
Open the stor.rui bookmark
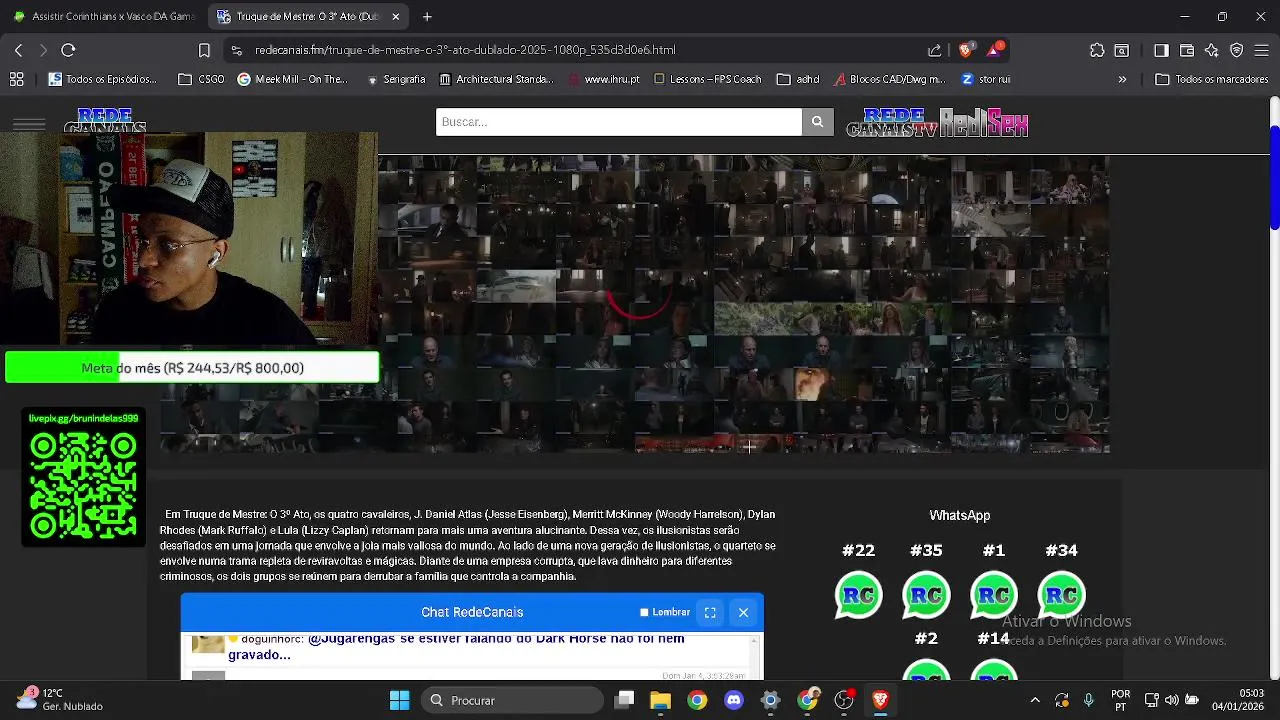tap(986, 79)
